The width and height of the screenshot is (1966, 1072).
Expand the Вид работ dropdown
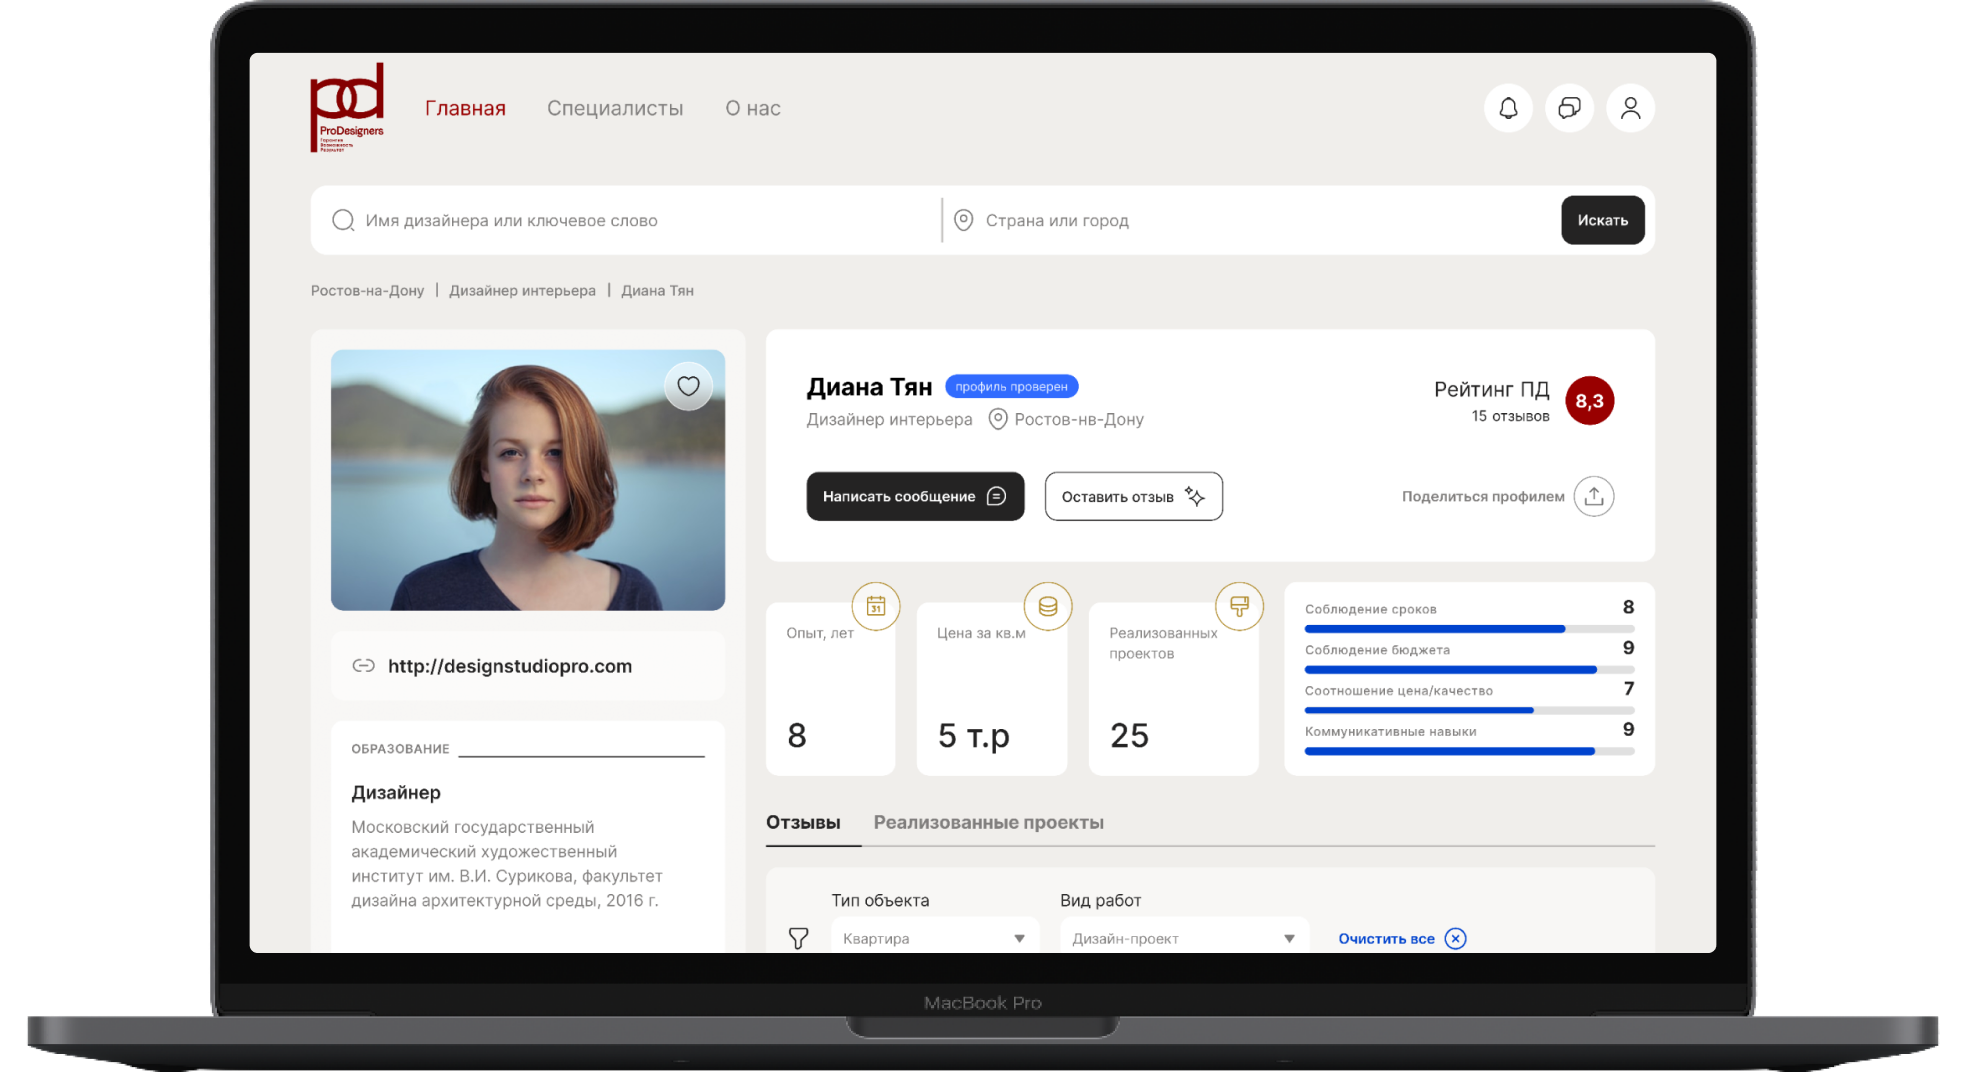(1183, 938)
